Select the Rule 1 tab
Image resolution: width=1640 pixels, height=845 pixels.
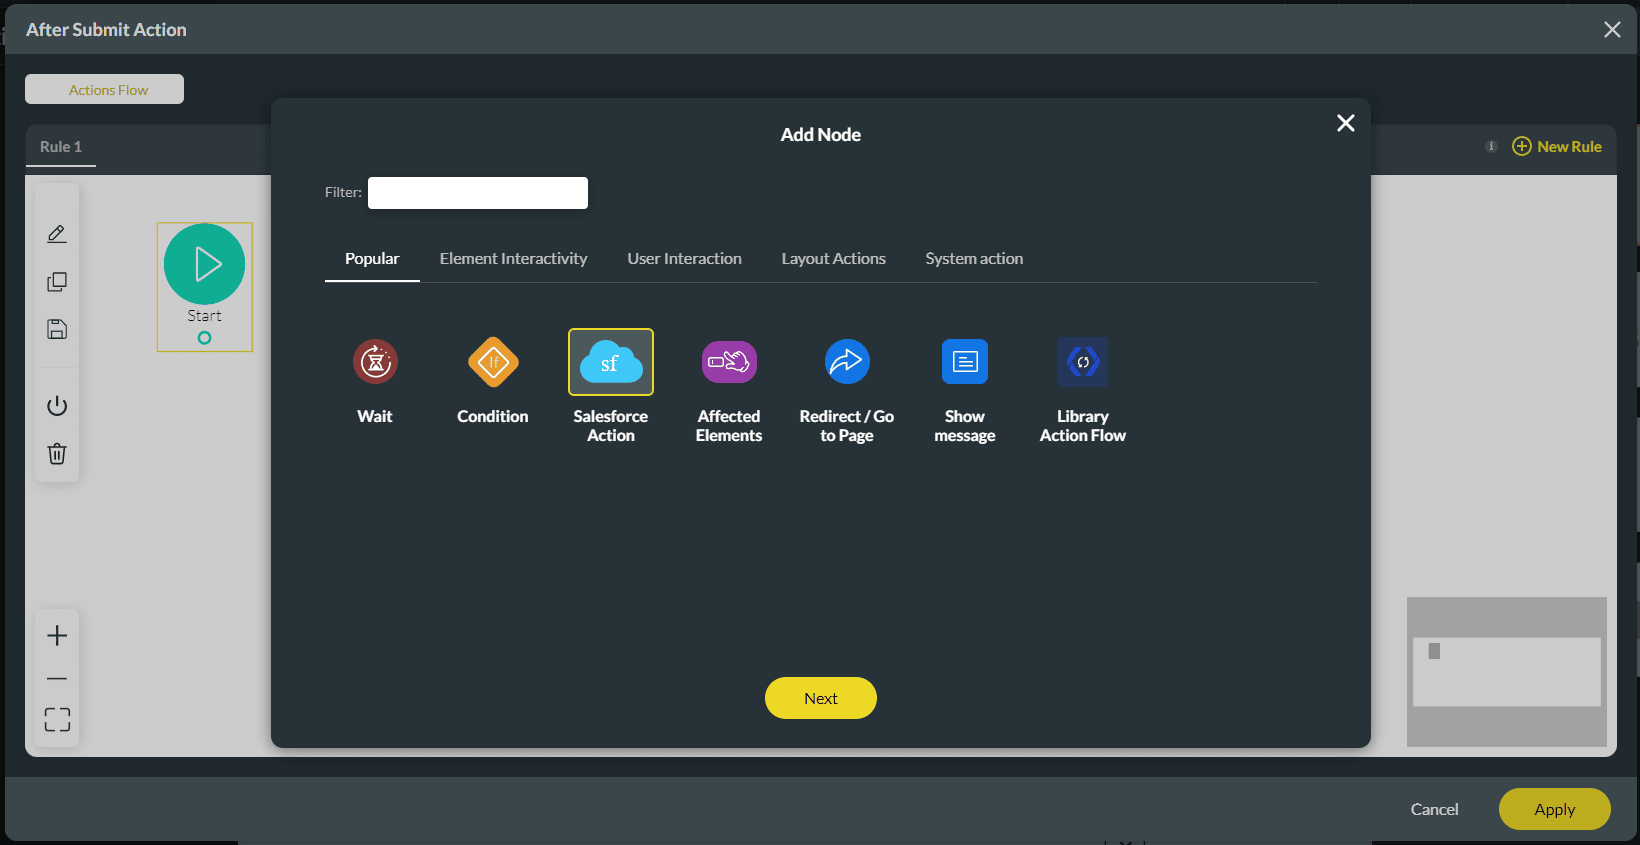(x=61, y=147)
